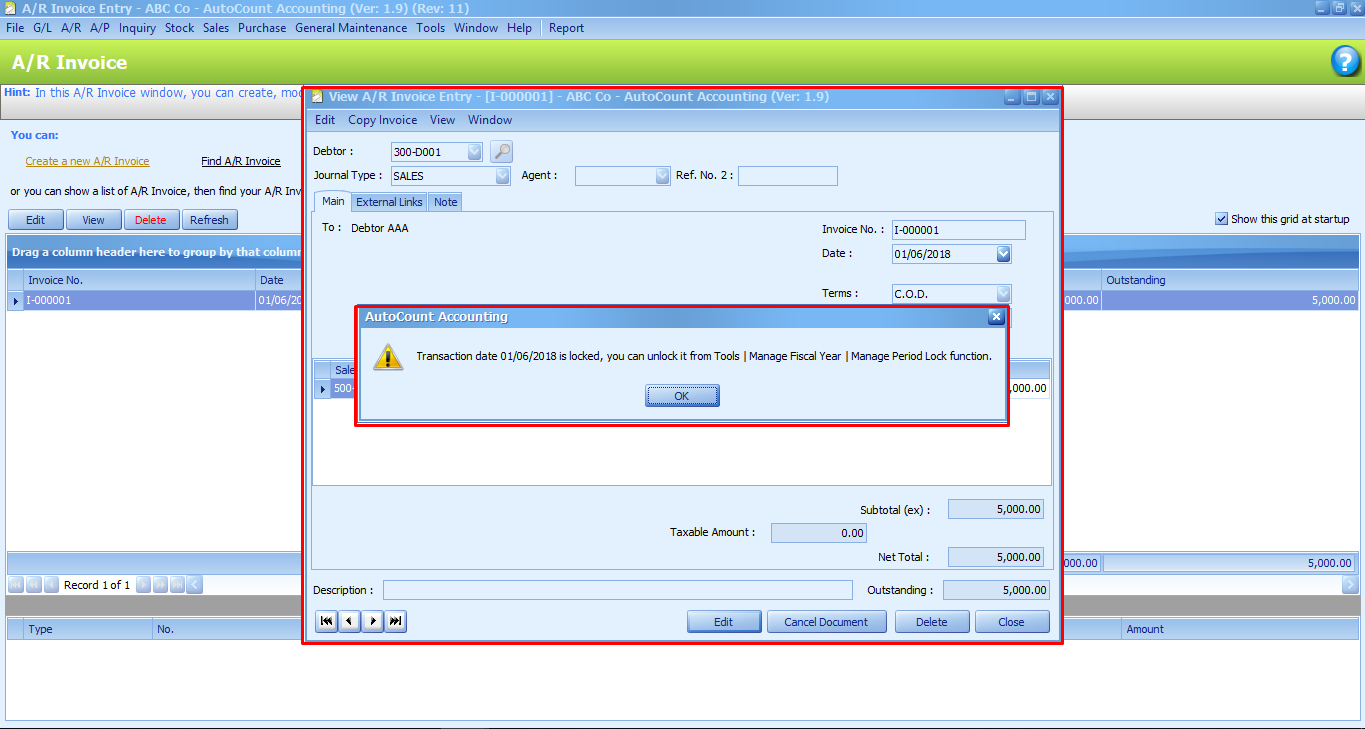
Task: Open the Tools menu
Action: [431, 28]
